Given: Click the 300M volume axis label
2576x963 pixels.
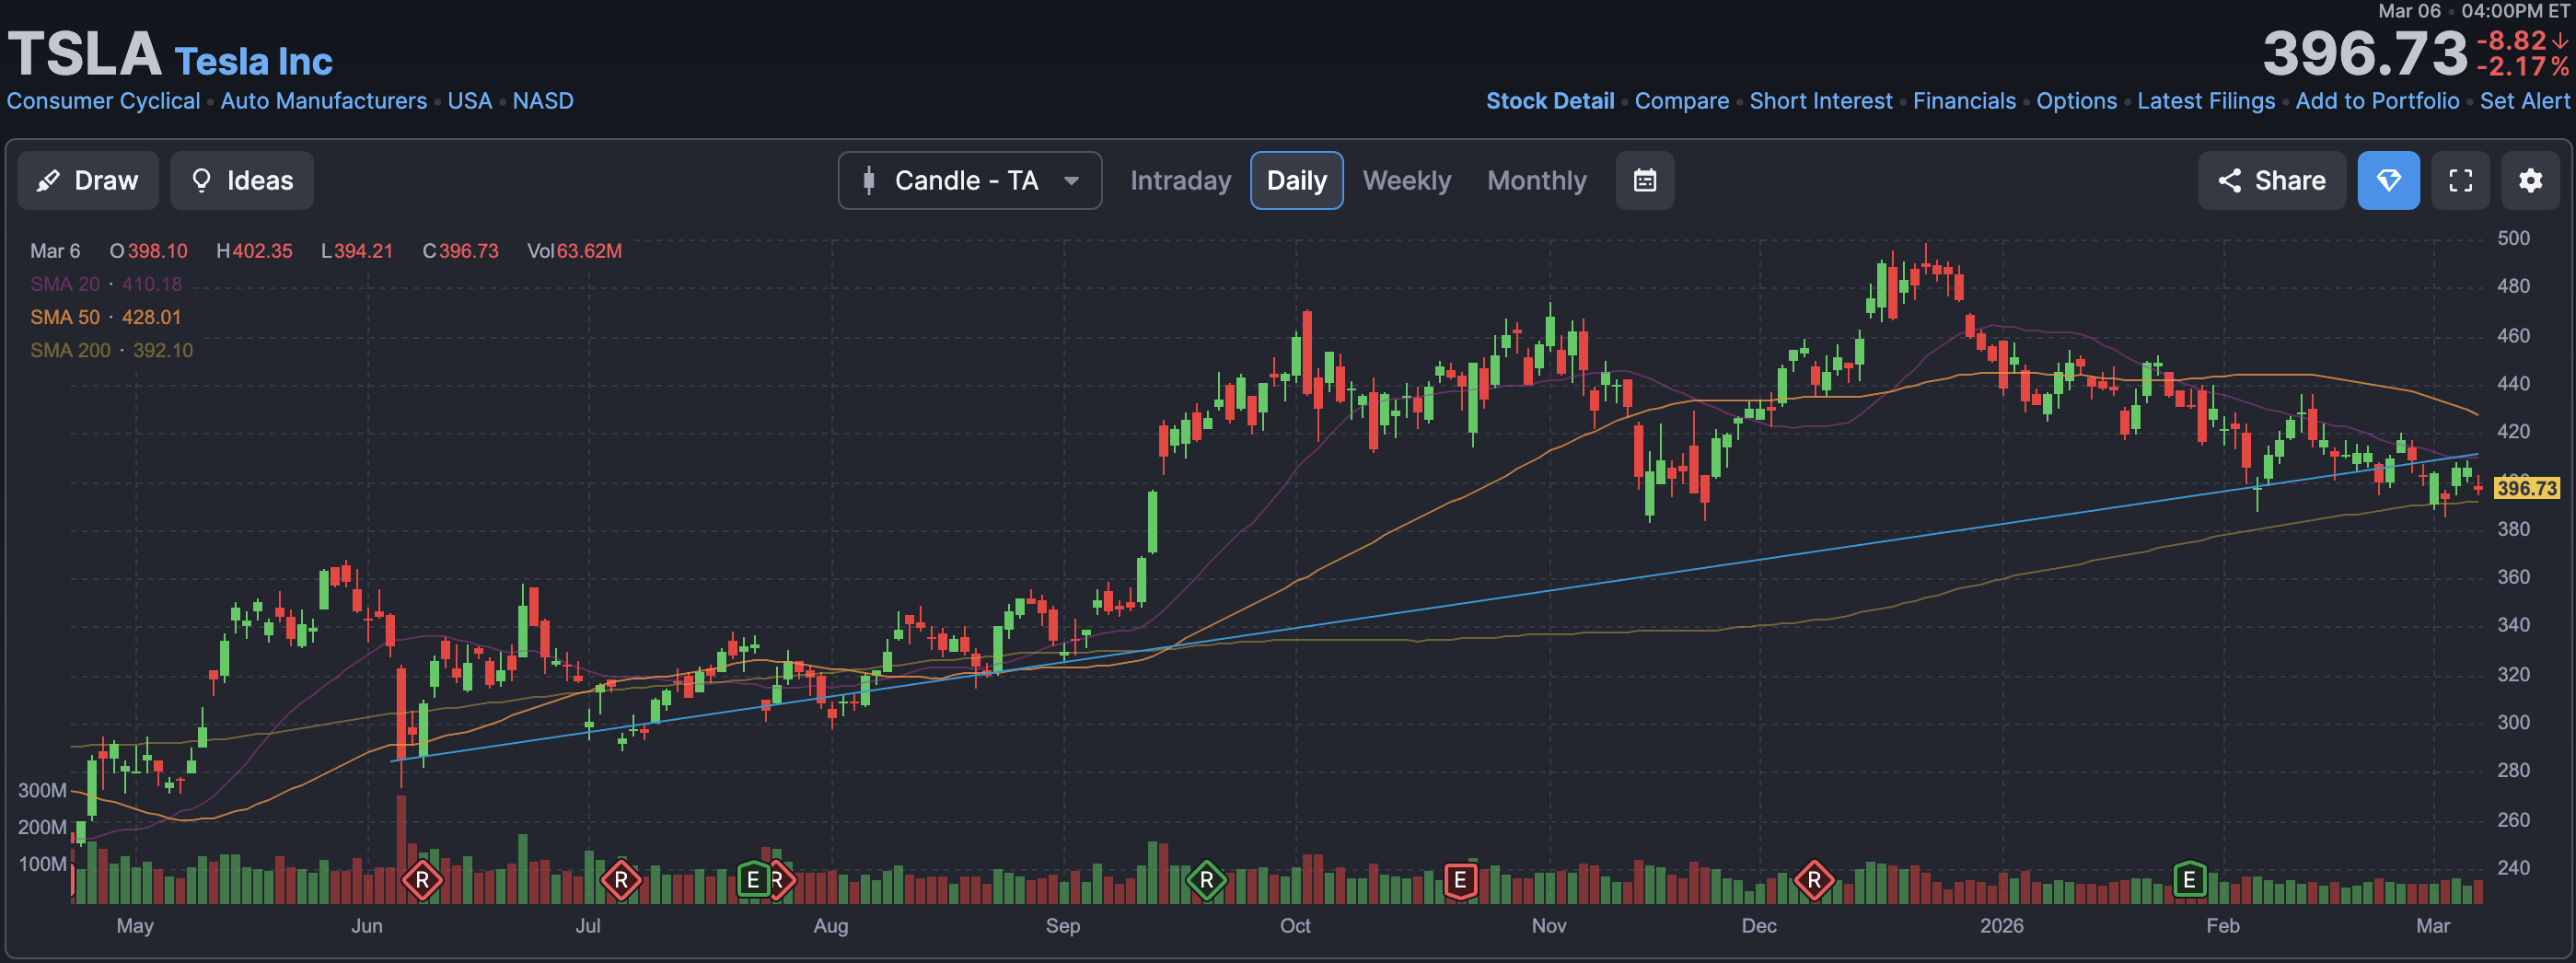Looking at the screenshot, I should click(42, 790).
